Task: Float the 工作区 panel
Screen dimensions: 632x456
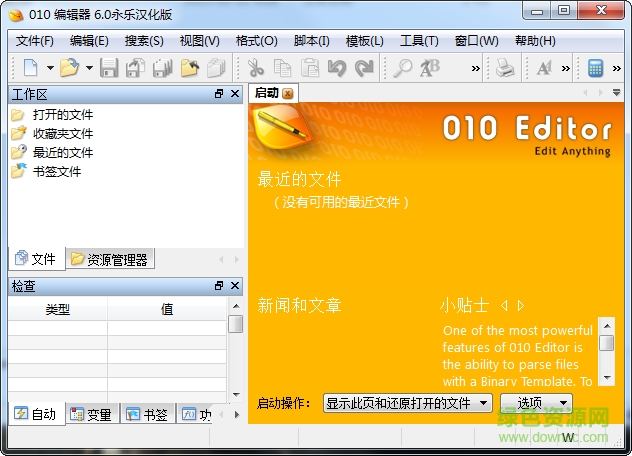Action: [x=219, y=94]
